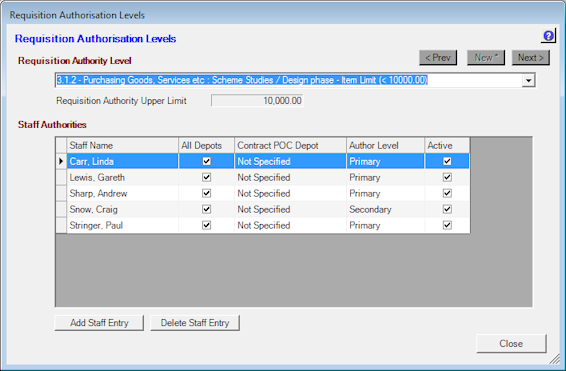This screenshot has width=566, height=371.
Task: Toggle Active checkbox for Sharp, Andrew
Action: pyautogui.click(x=447, y=193)
